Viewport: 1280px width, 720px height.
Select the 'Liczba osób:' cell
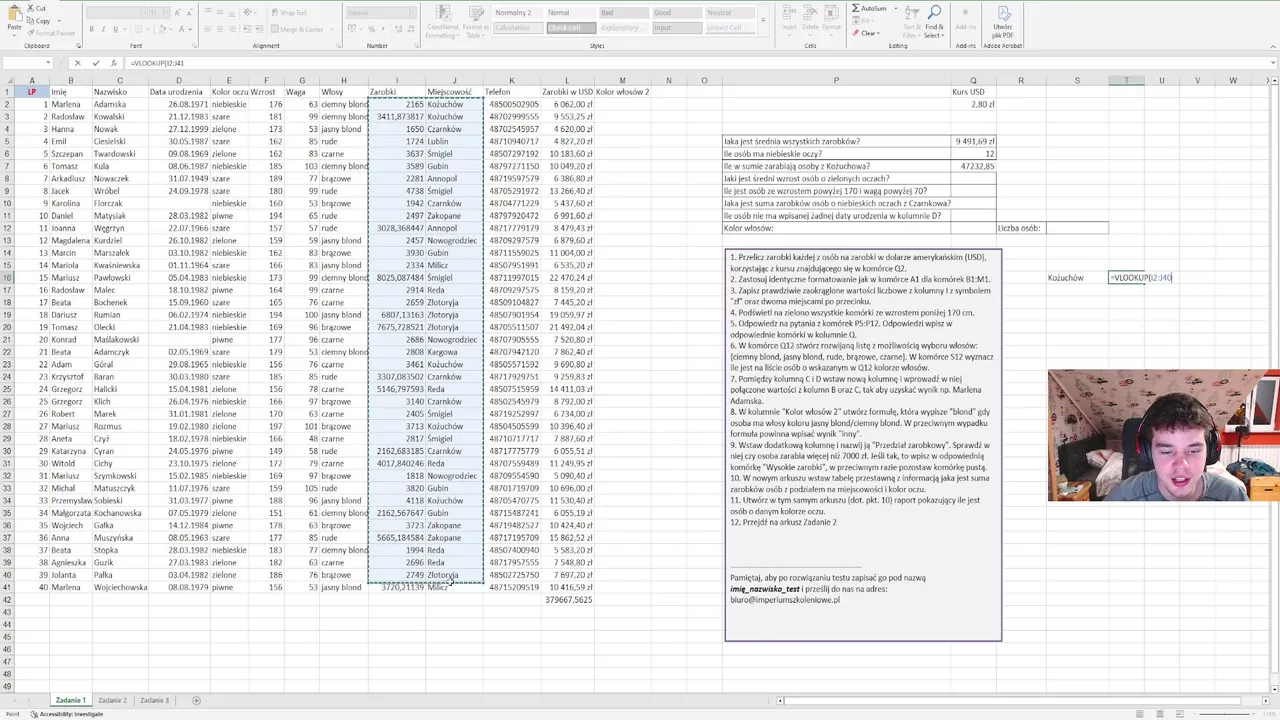click(1021, 228)
